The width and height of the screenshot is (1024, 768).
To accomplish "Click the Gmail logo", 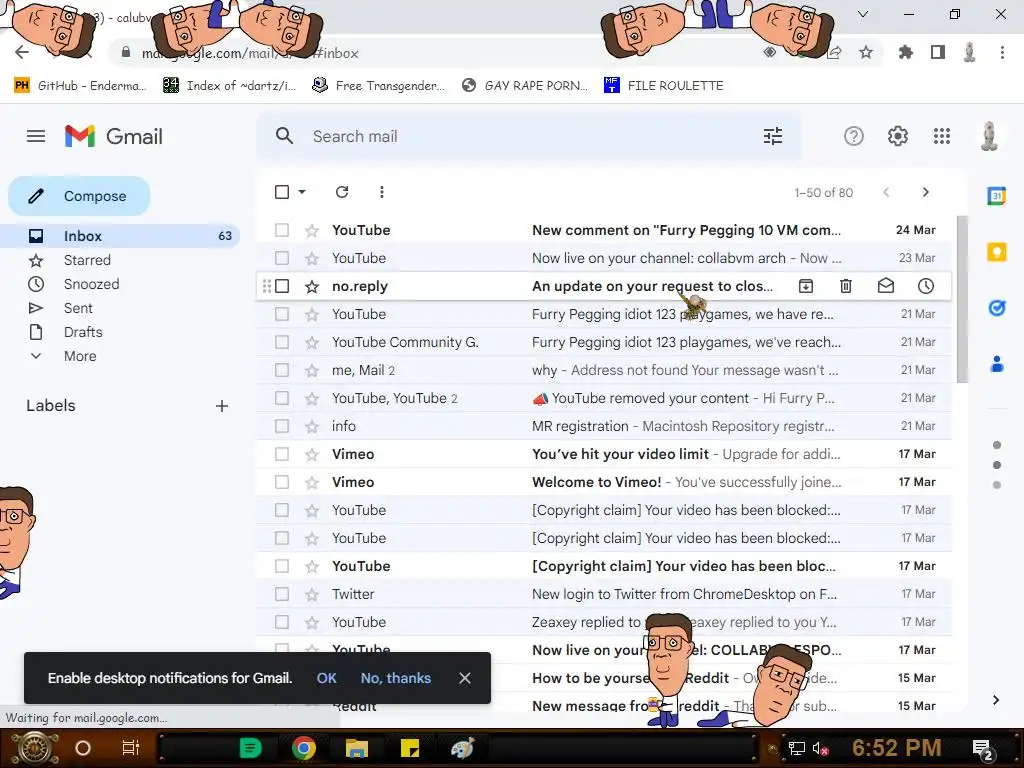I will [x=114, y=136].
